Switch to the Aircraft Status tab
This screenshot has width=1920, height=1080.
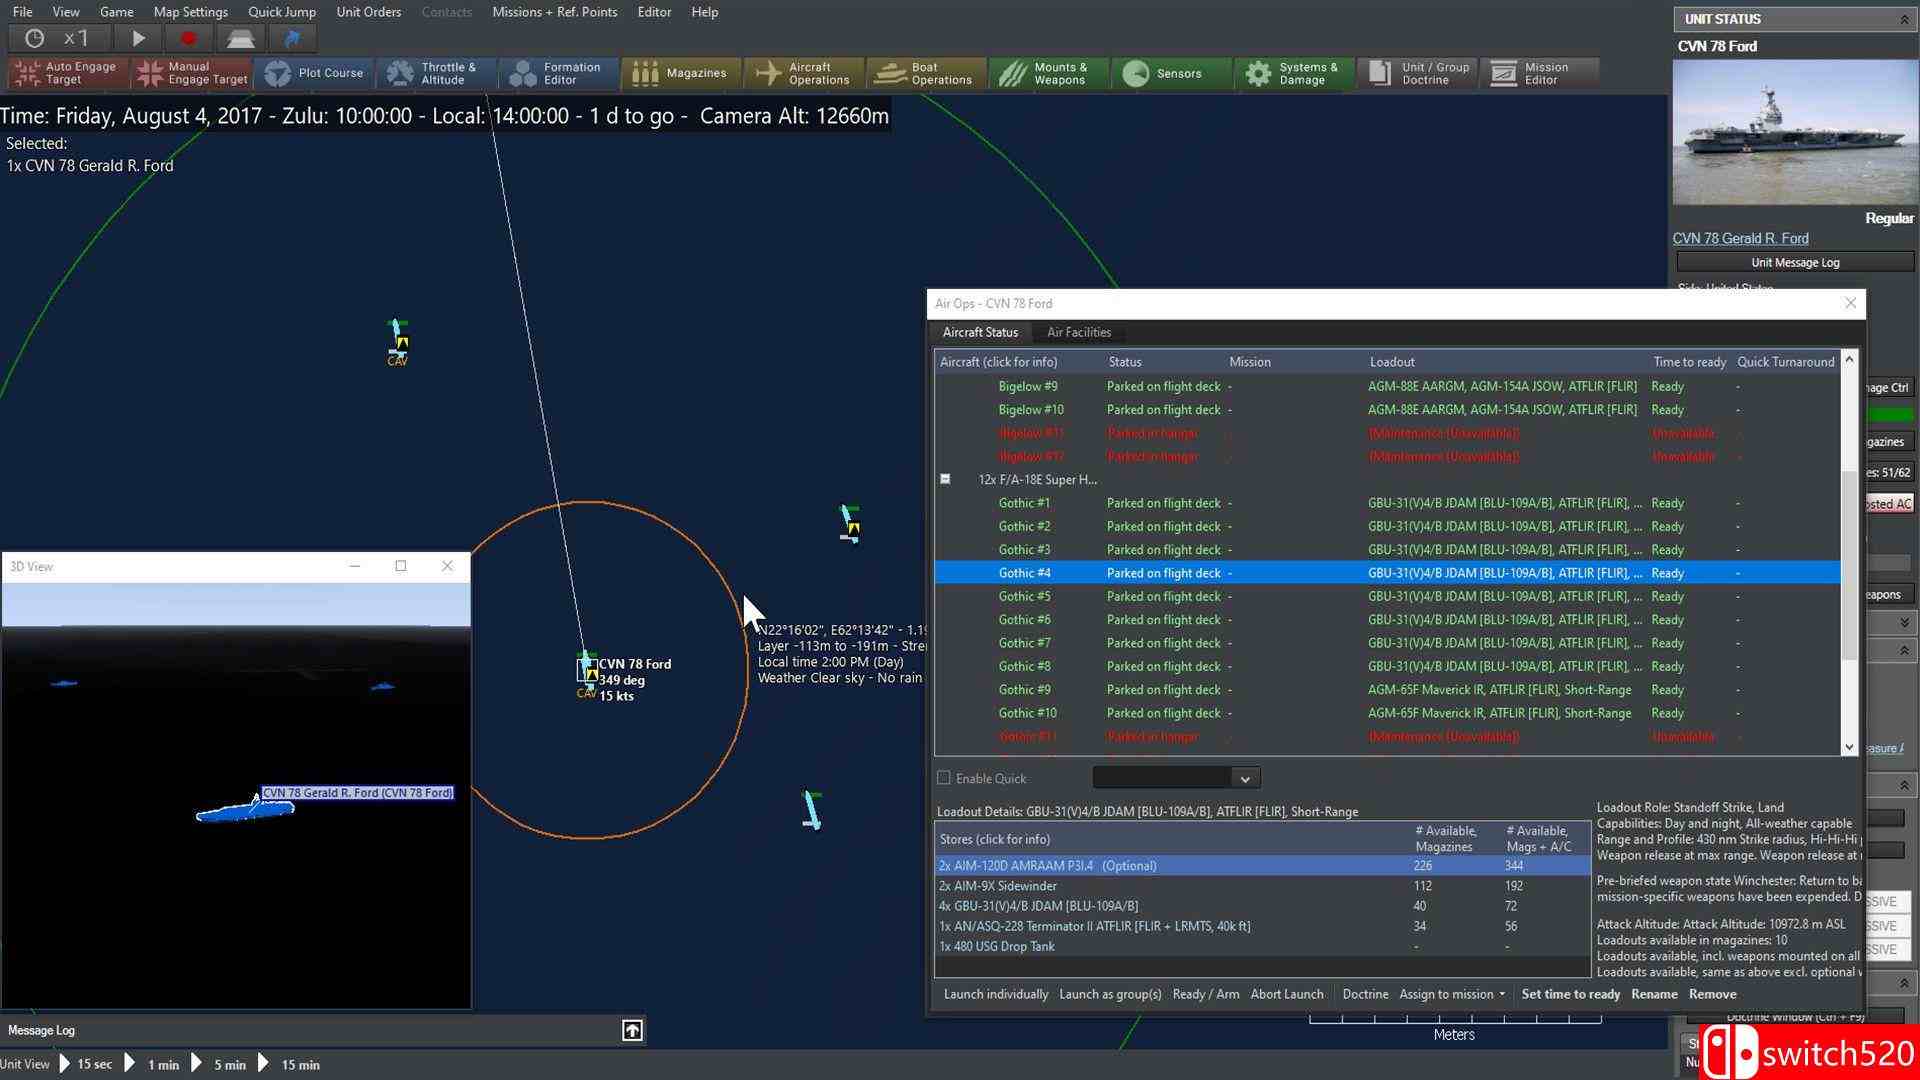[x=981, y=331]
